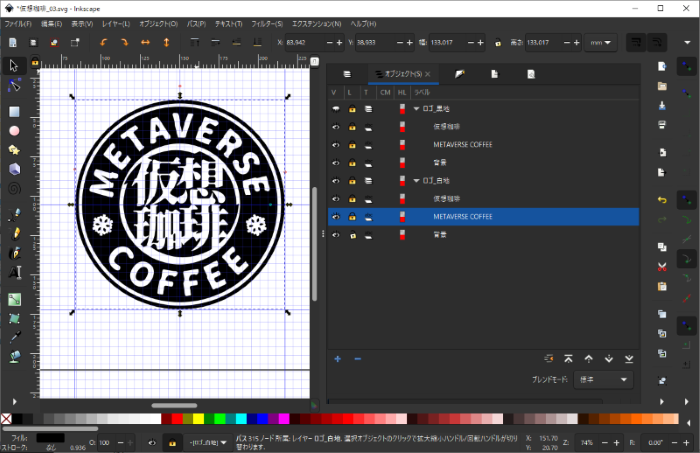Lower selection to bottom icon in toolbar
Screen dimensions: 700x453
pos(258,42)
